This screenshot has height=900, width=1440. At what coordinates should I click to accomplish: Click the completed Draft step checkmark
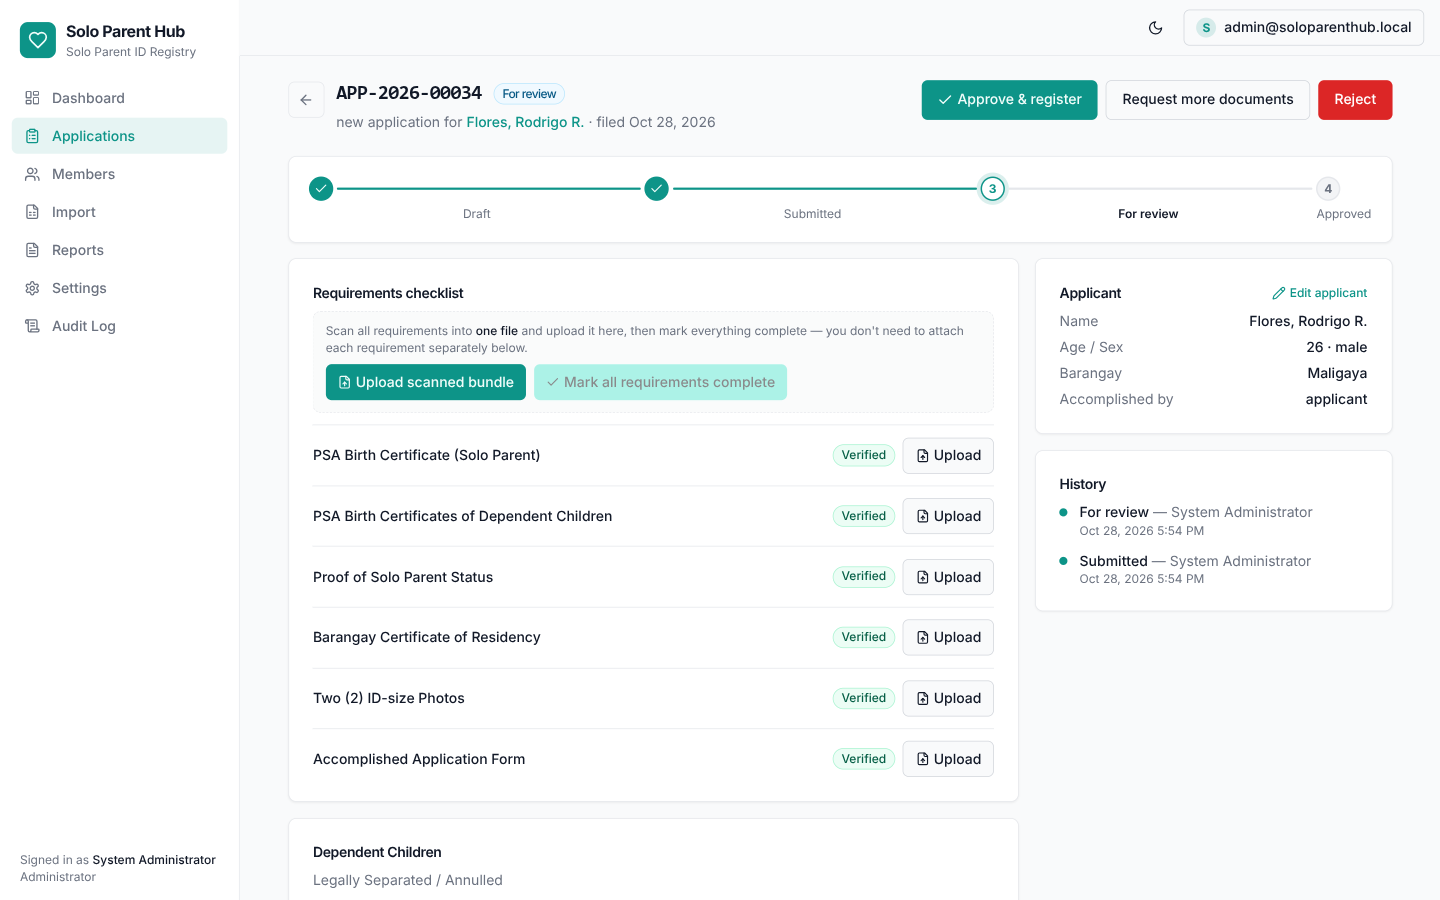(321, 188)
